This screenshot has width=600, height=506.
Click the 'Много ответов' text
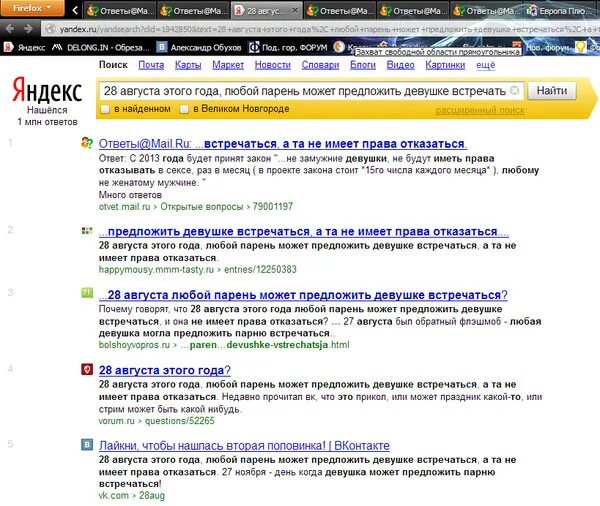(x=130, y=195)
